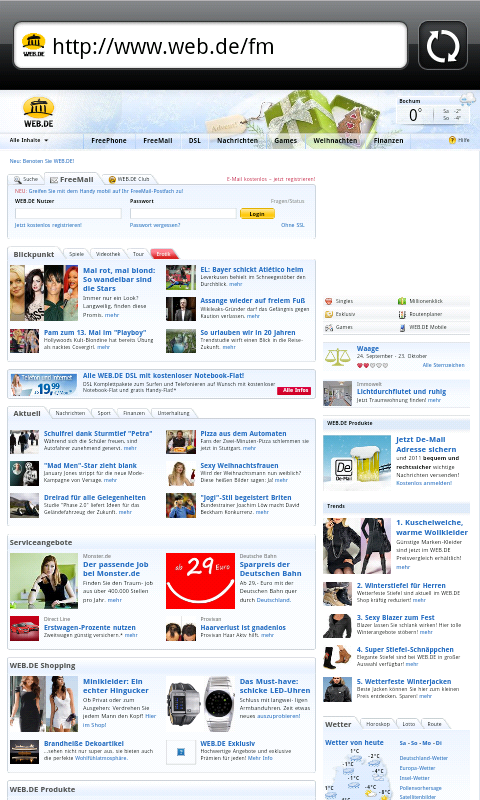480x800 pixels.
Task: Click Jetzt kostenlos registrieren link
Action: pyautogui.click(x=48, y=225)
